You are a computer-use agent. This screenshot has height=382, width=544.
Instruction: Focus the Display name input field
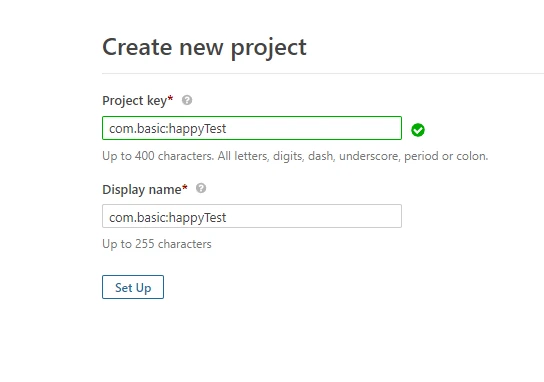pos(252,216)
